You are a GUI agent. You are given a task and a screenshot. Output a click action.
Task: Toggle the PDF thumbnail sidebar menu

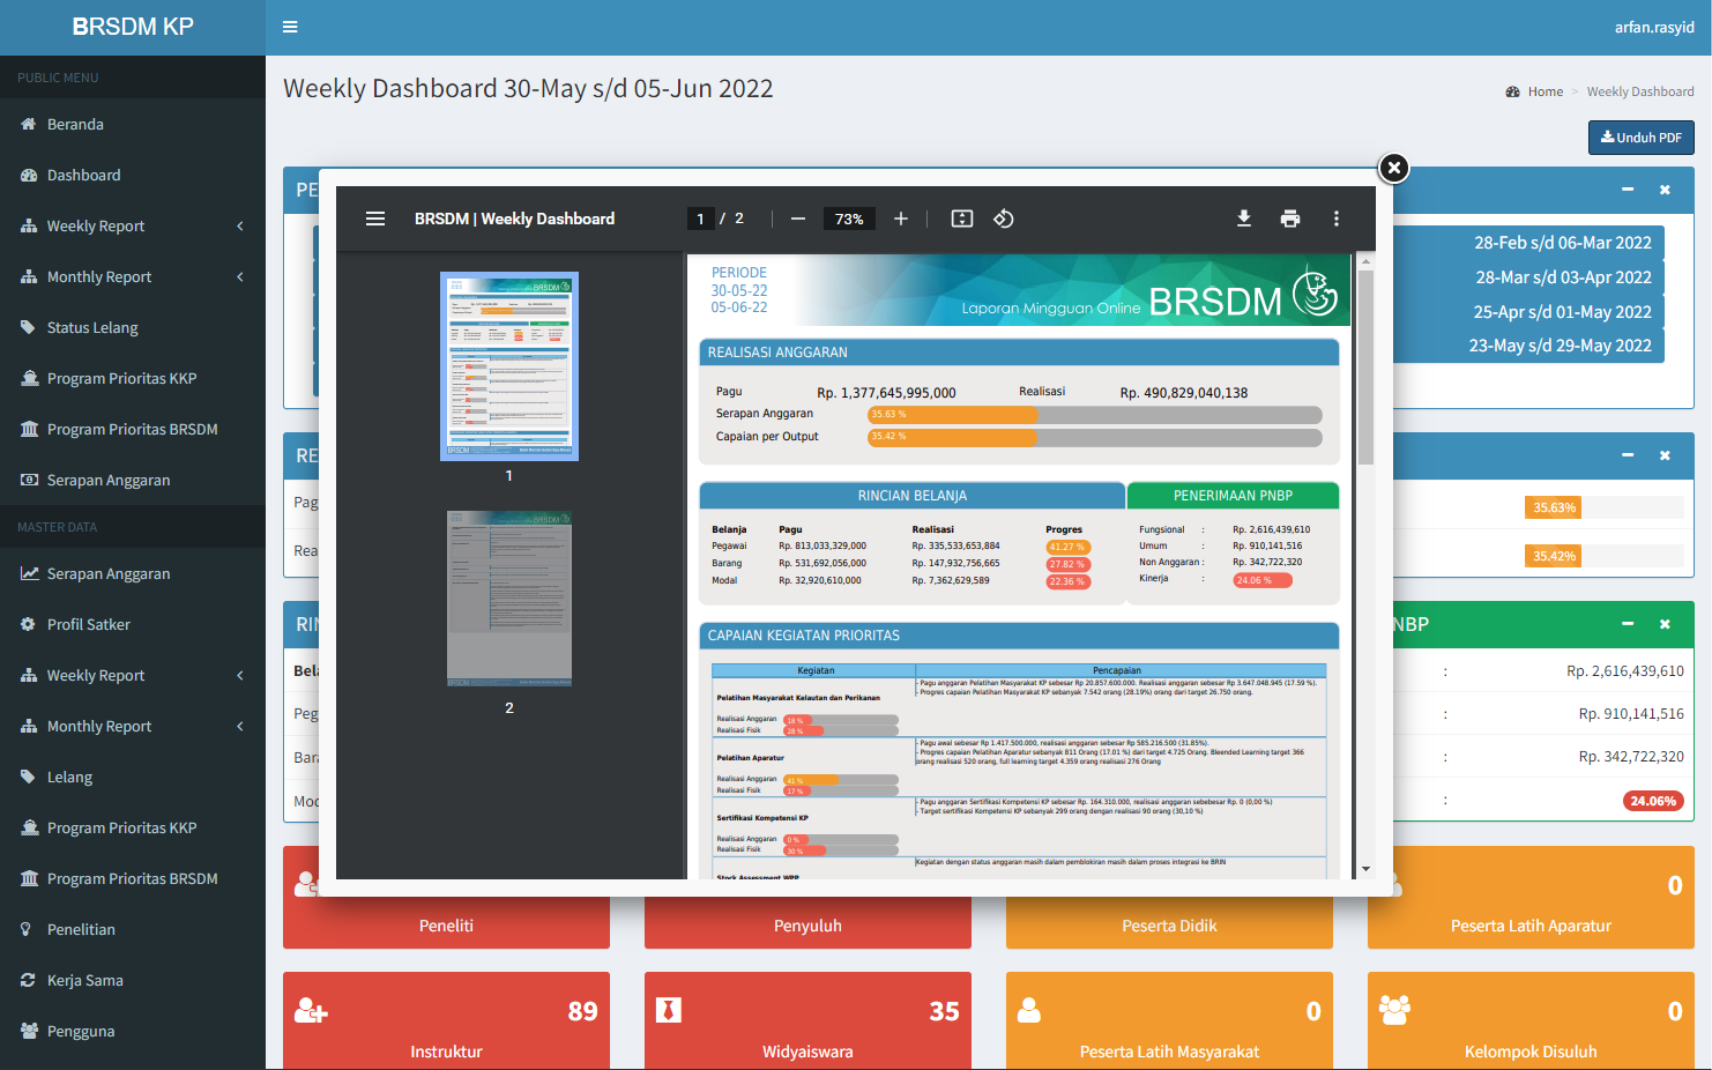click(x=375, y=218)
